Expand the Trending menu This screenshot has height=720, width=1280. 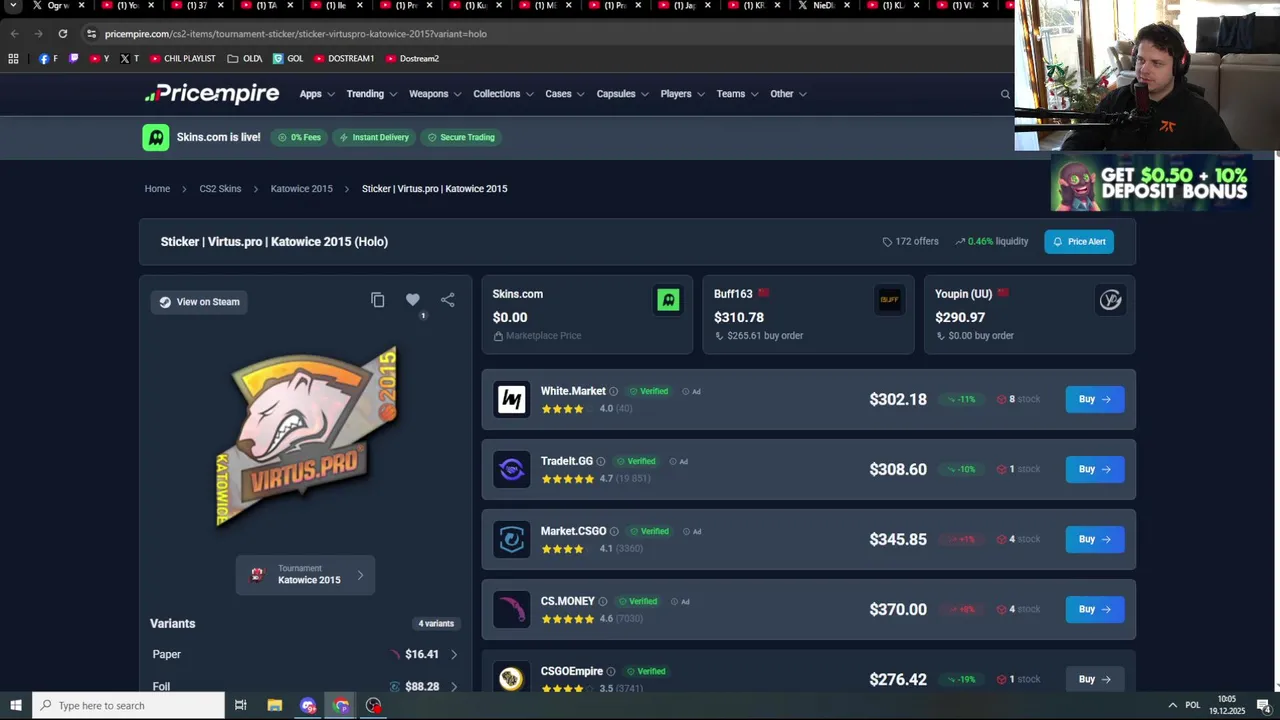pos(371,94)
